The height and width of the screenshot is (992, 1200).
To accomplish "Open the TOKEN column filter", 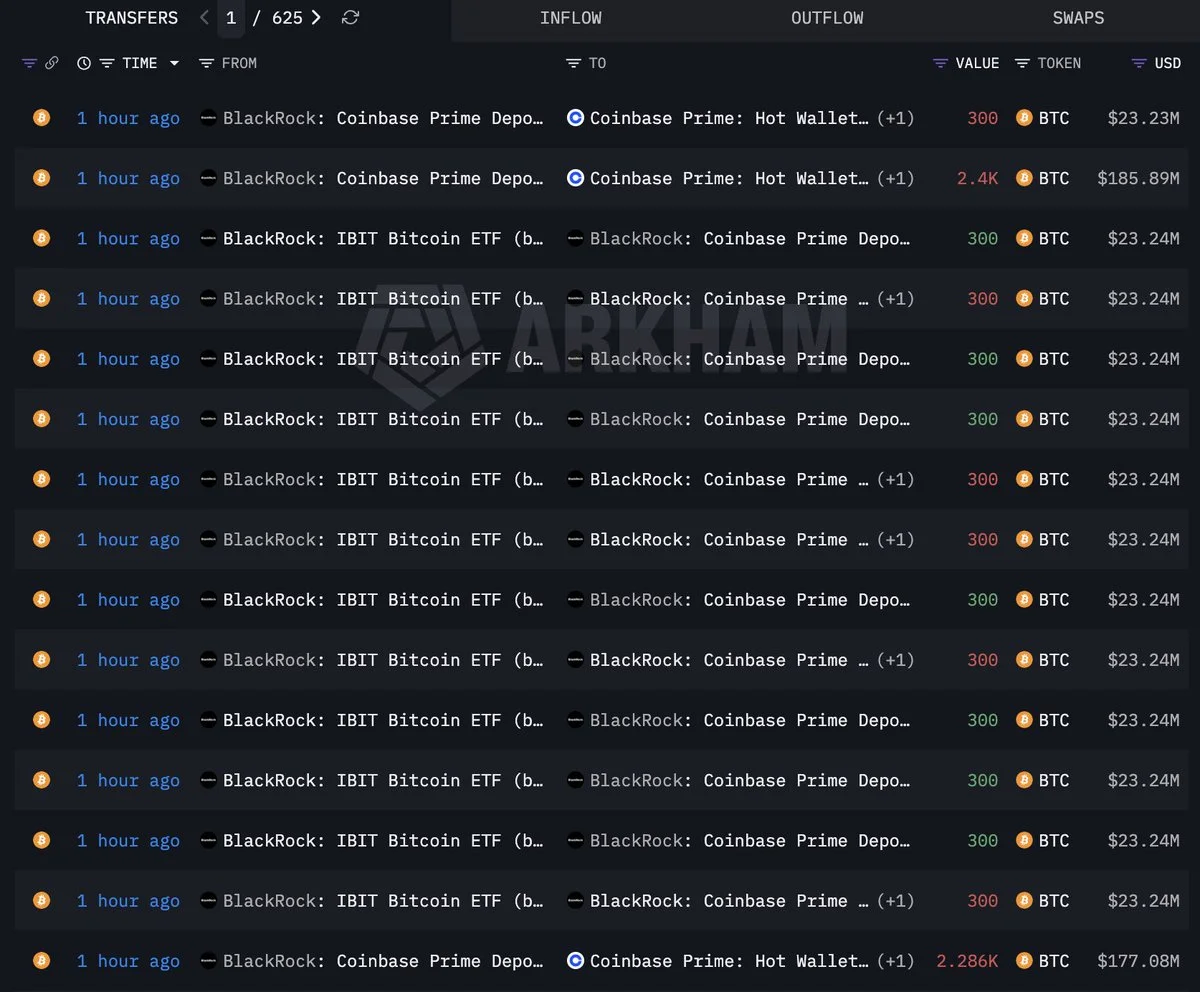I will click(x=1022, y=63).
